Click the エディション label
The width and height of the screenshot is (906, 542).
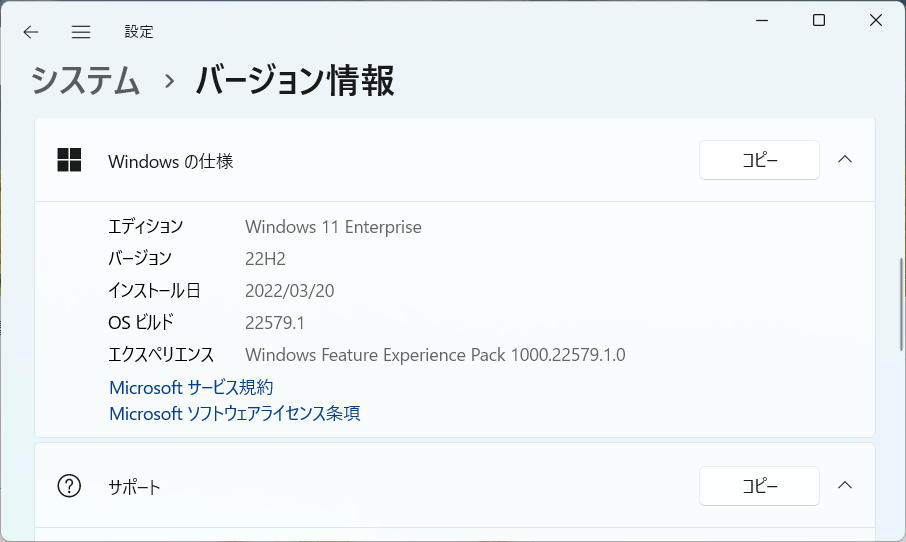[x=146, y=227]
